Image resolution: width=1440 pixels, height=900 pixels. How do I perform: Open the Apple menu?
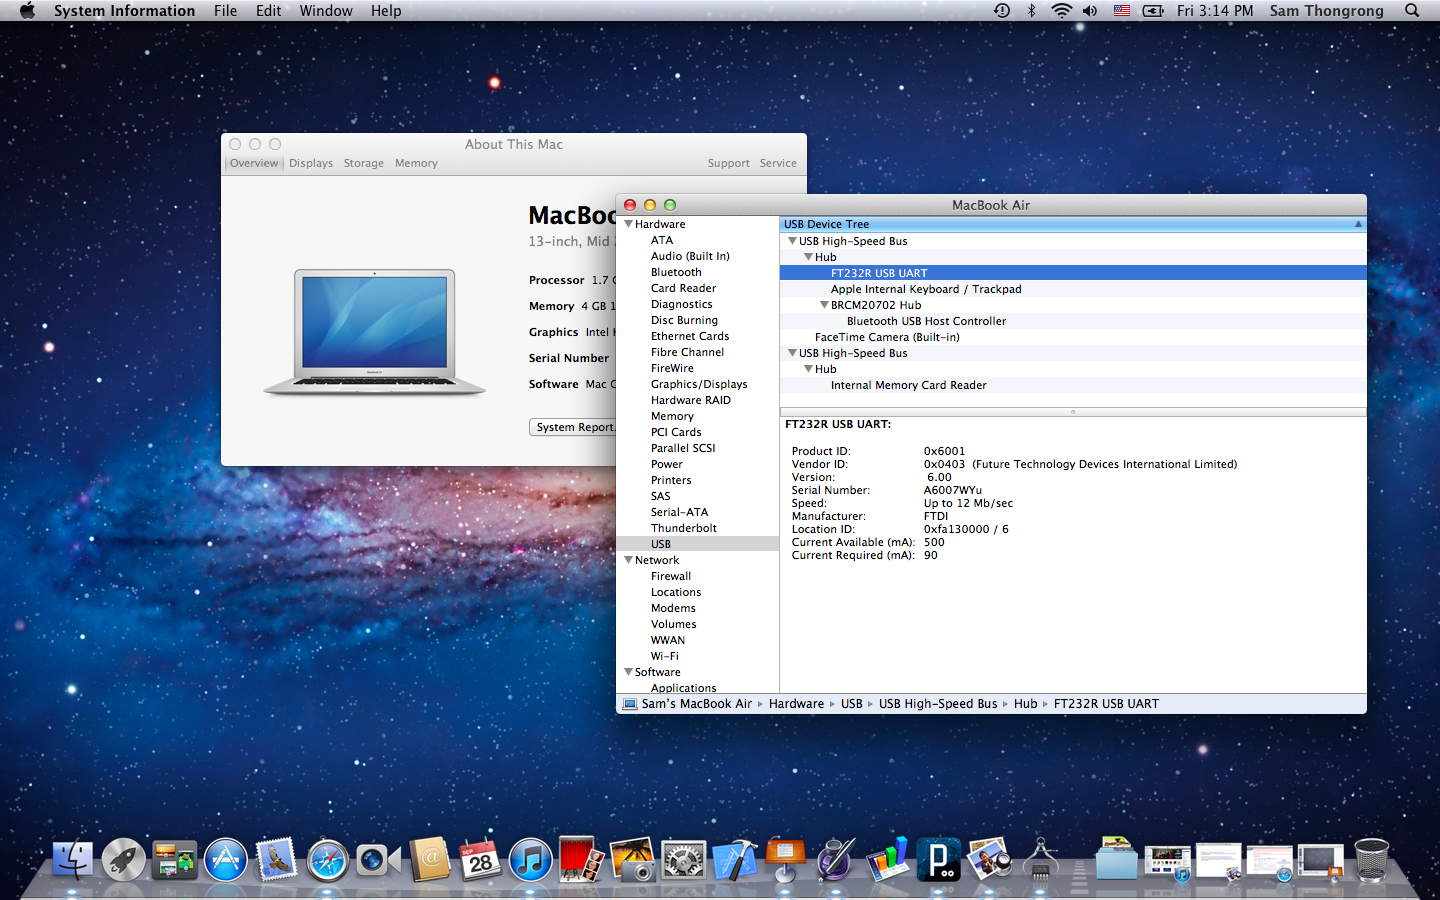(x=27, y=11)
